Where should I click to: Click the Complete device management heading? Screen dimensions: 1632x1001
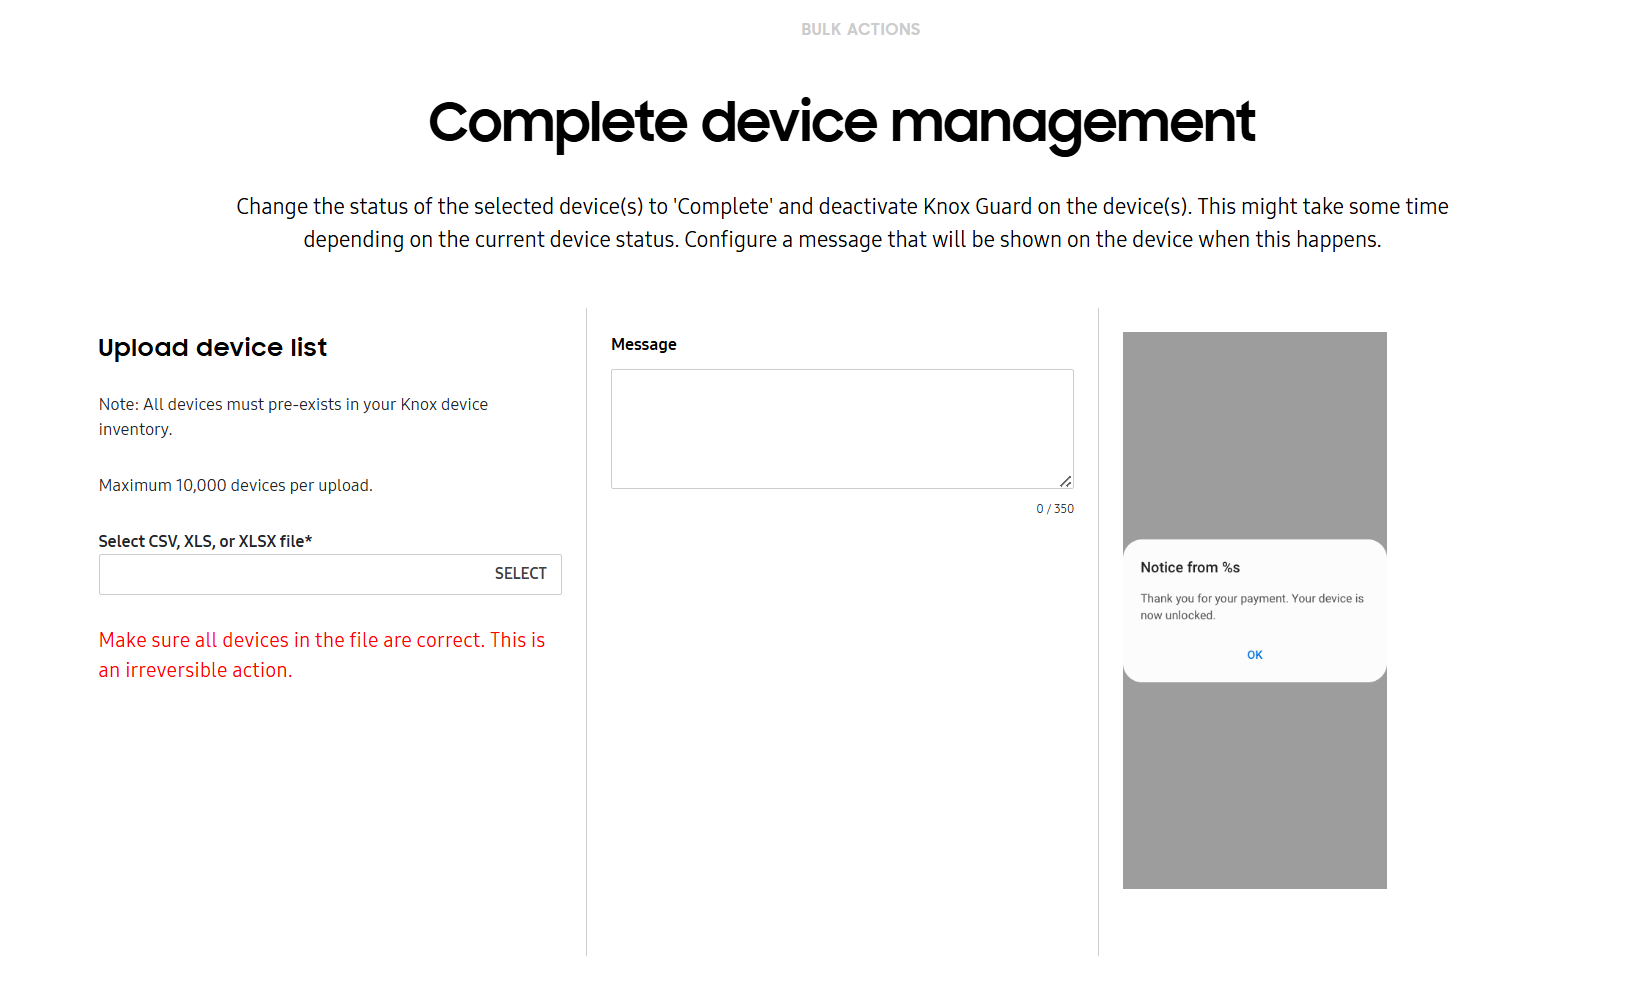tap(841, 122)
